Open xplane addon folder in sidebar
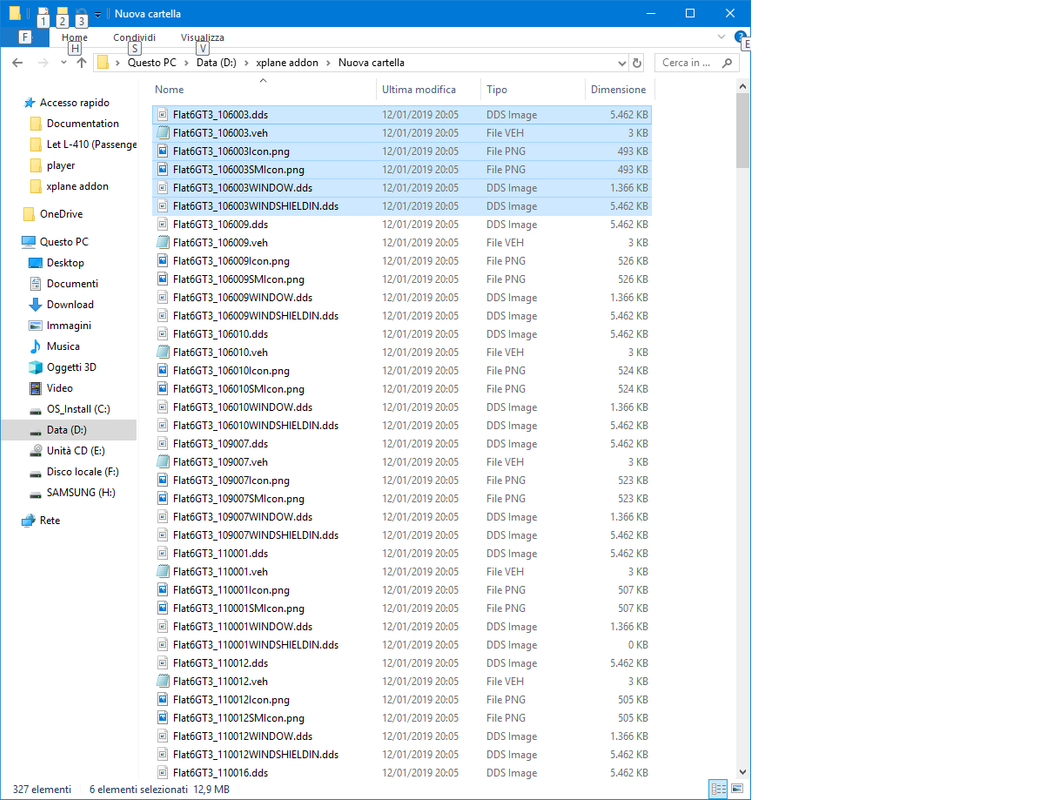The height and width of the screenshot is (800, 1053). coord(77,186)
